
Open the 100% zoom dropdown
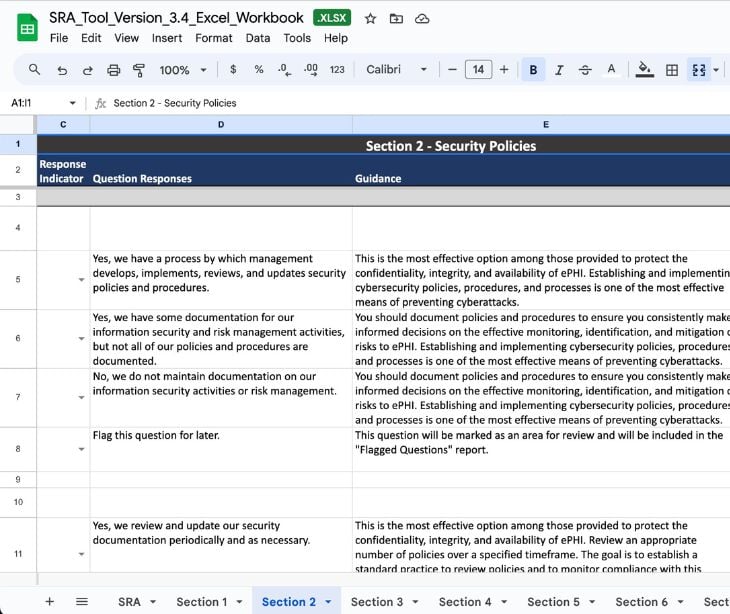(183, 70)
